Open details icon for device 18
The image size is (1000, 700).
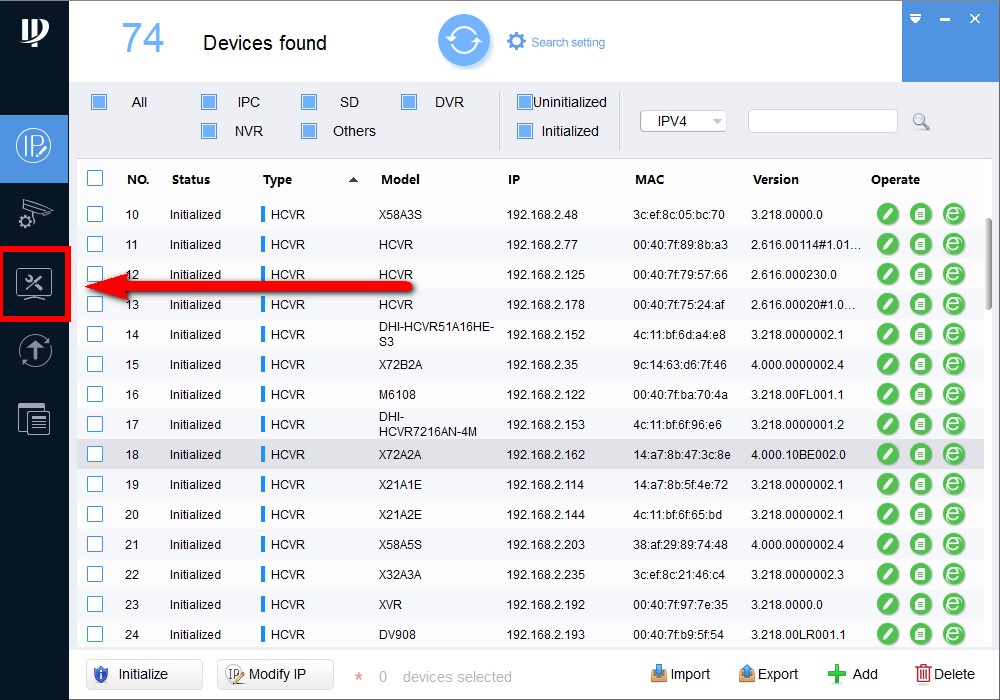[x=921, y=454]
